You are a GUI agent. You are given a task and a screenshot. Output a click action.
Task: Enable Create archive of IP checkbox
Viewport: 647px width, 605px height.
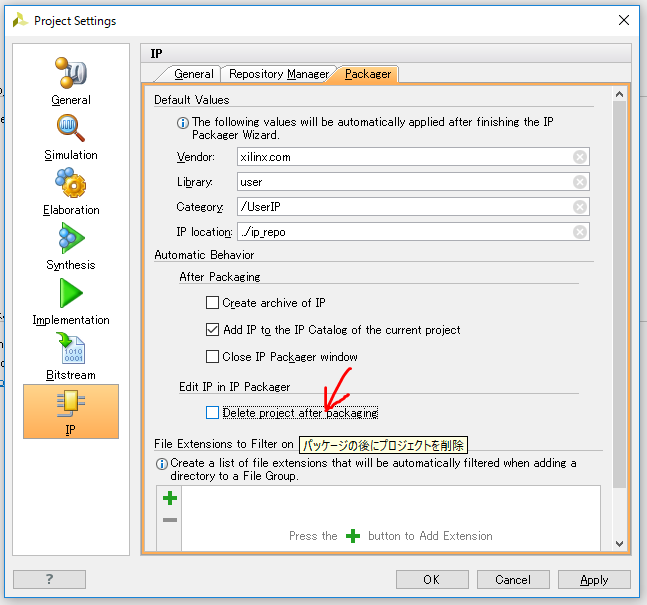point(212,303)
